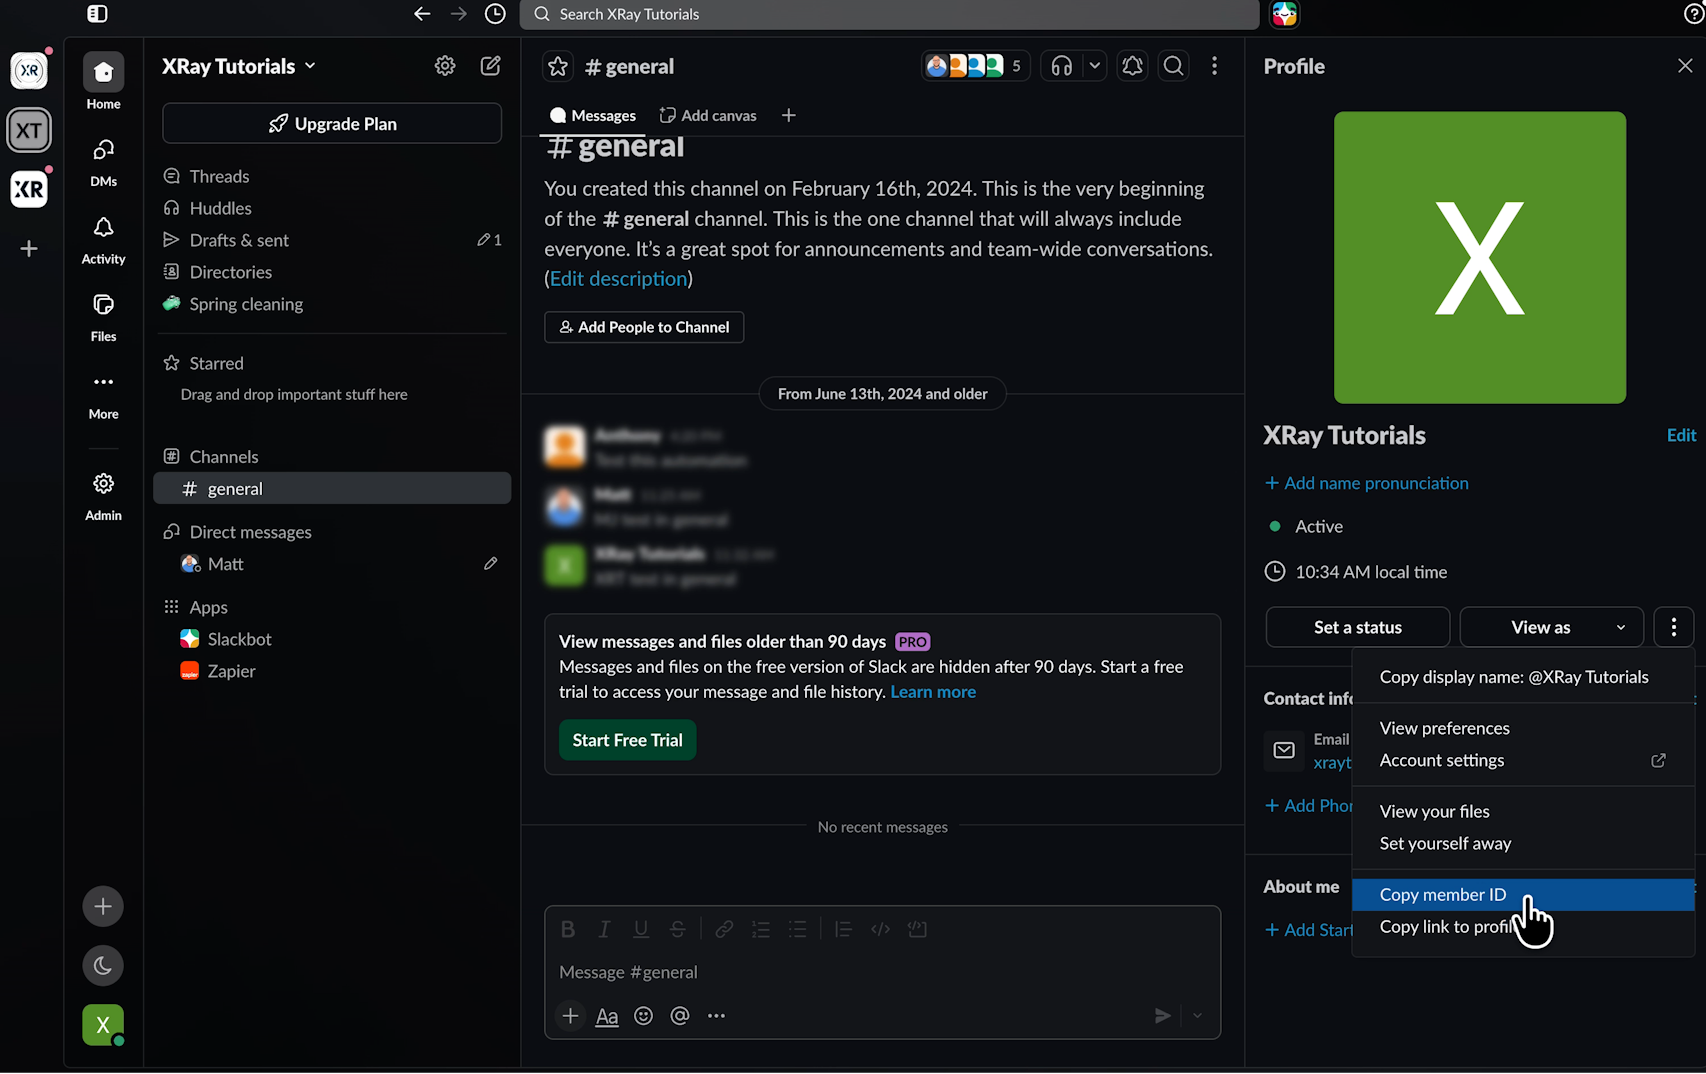This screenshot has height=1074, width=1706.
Task: Click Set a status button
Action: point(1358,628)
